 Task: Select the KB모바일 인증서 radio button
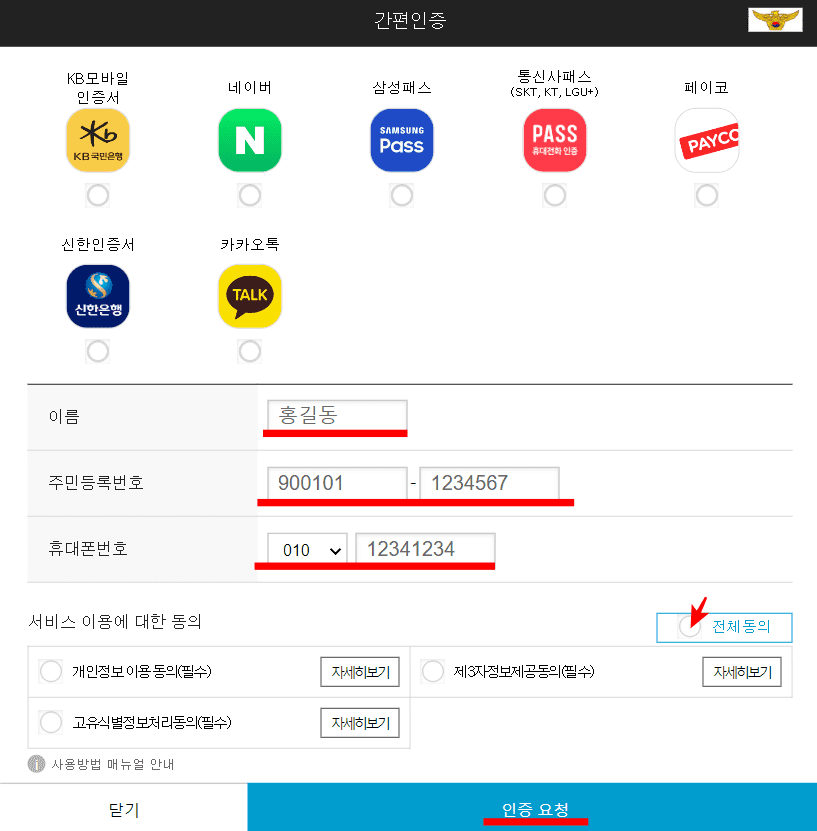pyautogui.click(x=98, y=196)
